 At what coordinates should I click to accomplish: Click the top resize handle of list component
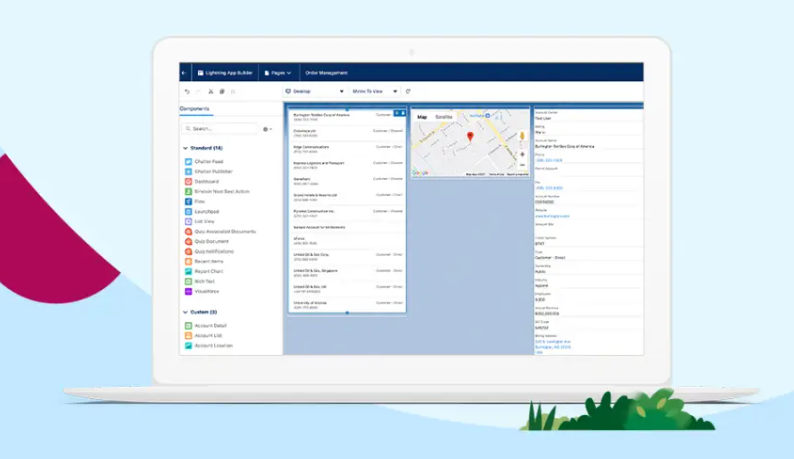(x=347, y=109)
